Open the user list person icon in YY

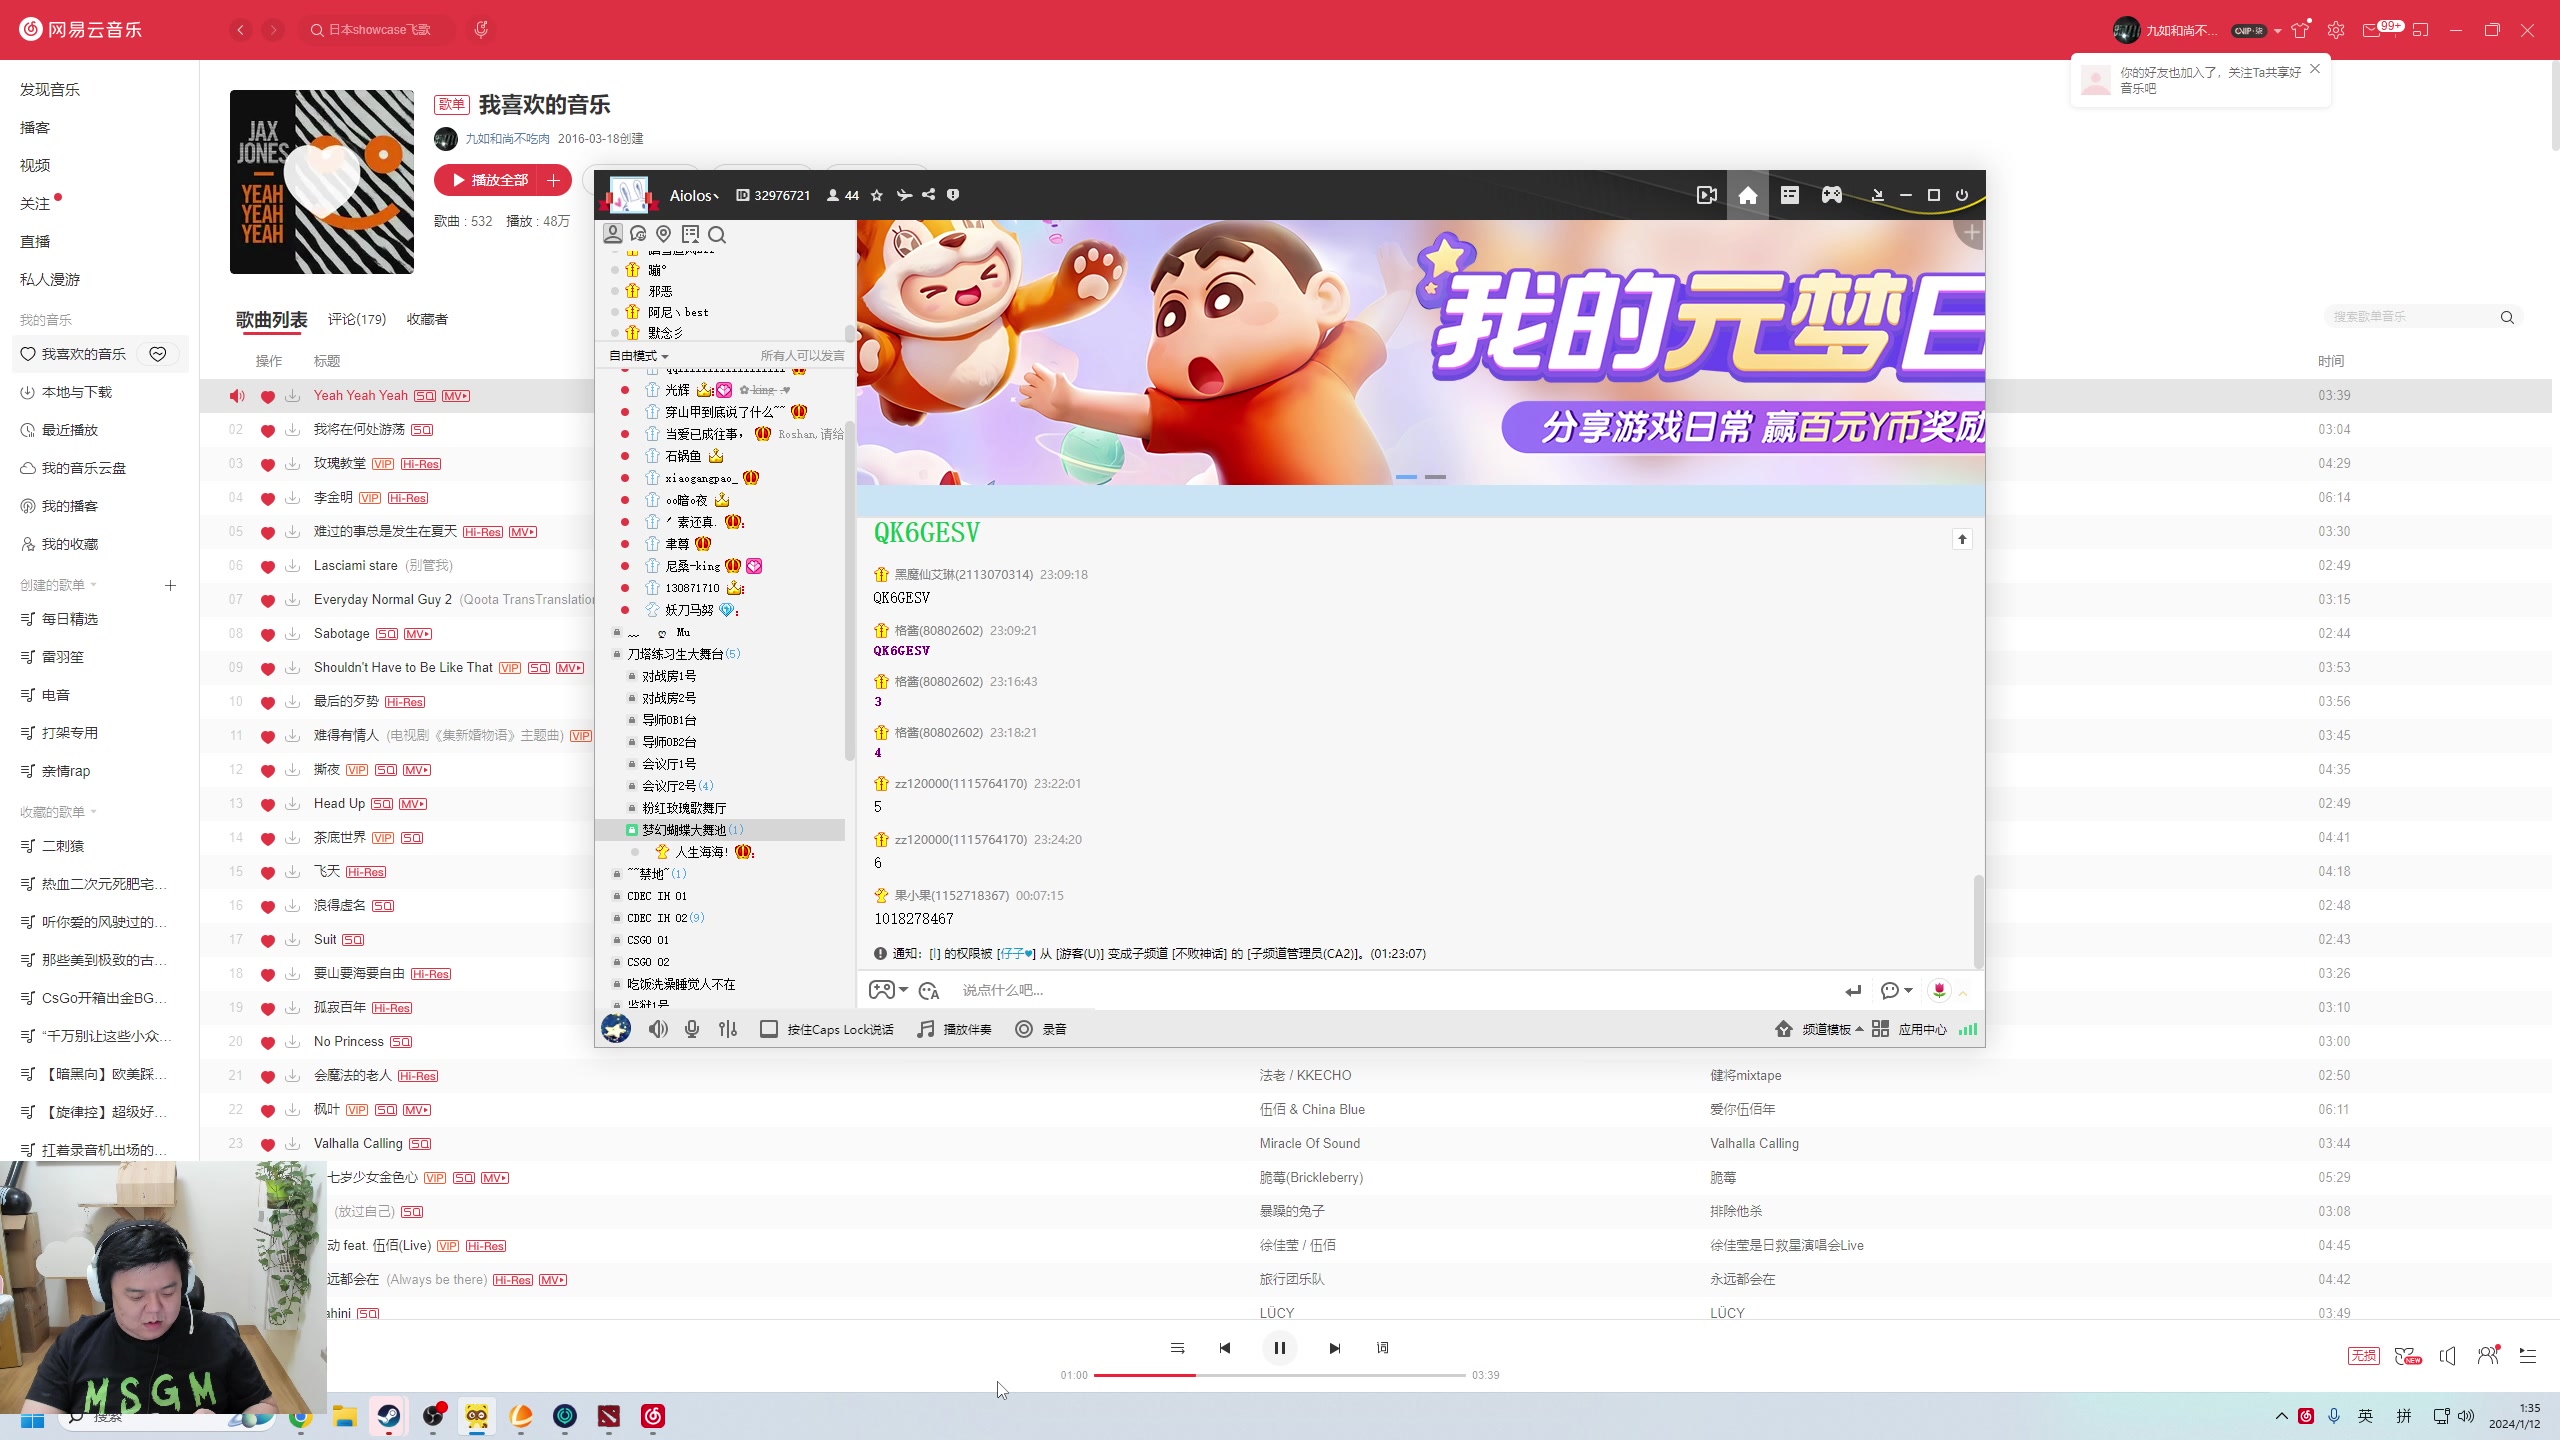point(613,234)
